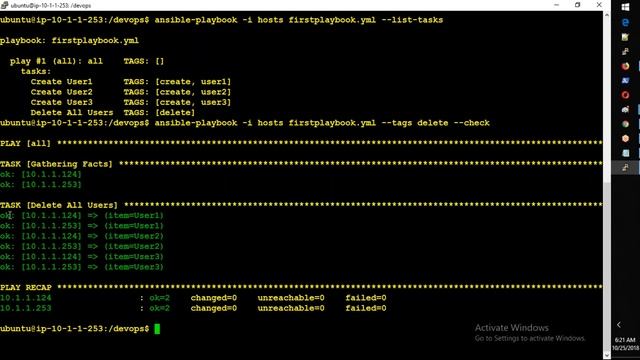Click the PuTTY icon in the title bar
This screenshot has width=640, height=360.
pos(4,5)
